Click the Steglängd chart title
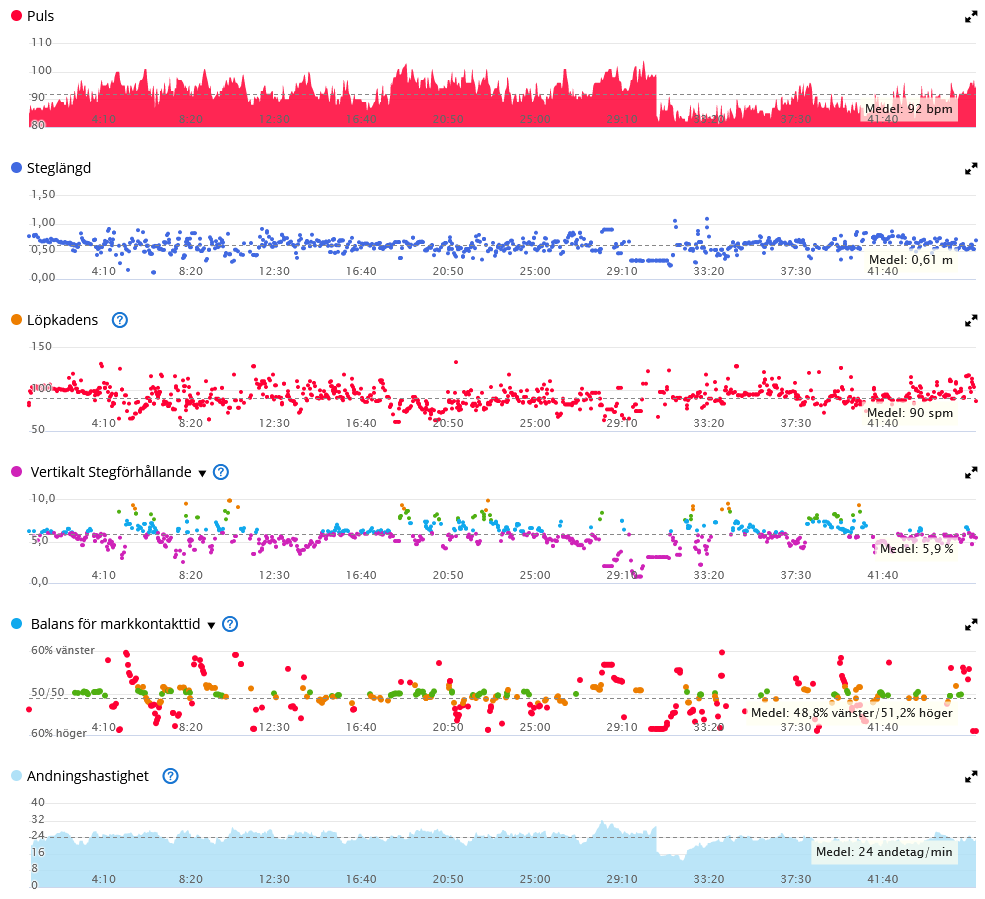 [x=59, y=168]
